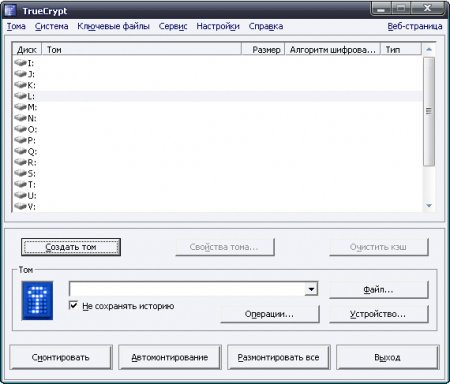Click the Создать том button
450x384 pixels.
(x=71, y=247)
